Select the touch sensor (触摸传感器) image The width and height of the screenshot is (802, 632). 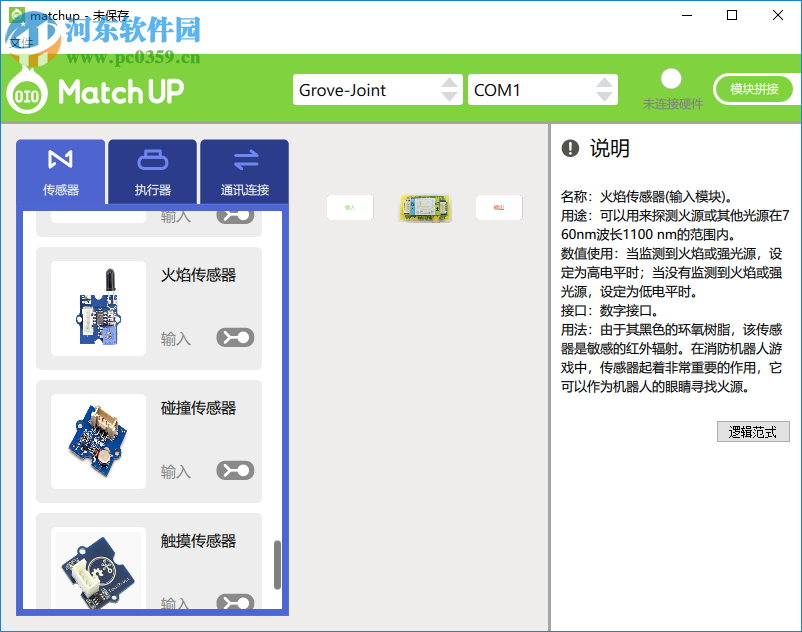pos(97,573)
